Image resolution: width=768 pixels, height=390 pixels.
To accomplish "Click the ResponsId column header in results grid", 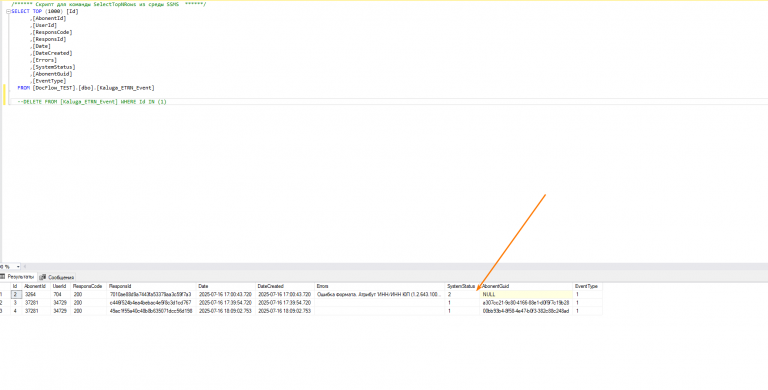I will [x=152, y=286].
